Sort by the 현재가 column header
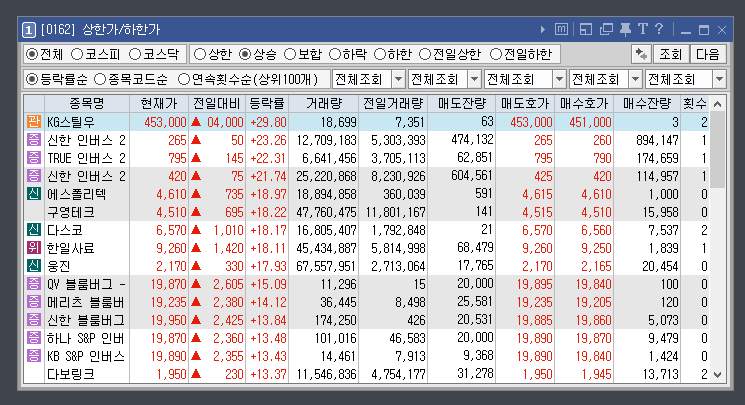This screenshot has height=405, width=745. pyautogui.click(x=159, y=103)
